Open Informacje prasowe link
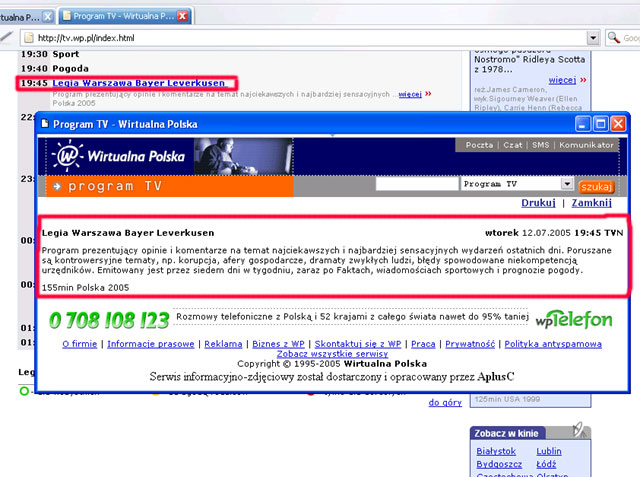The image size is (640, 477). [151, 344]
